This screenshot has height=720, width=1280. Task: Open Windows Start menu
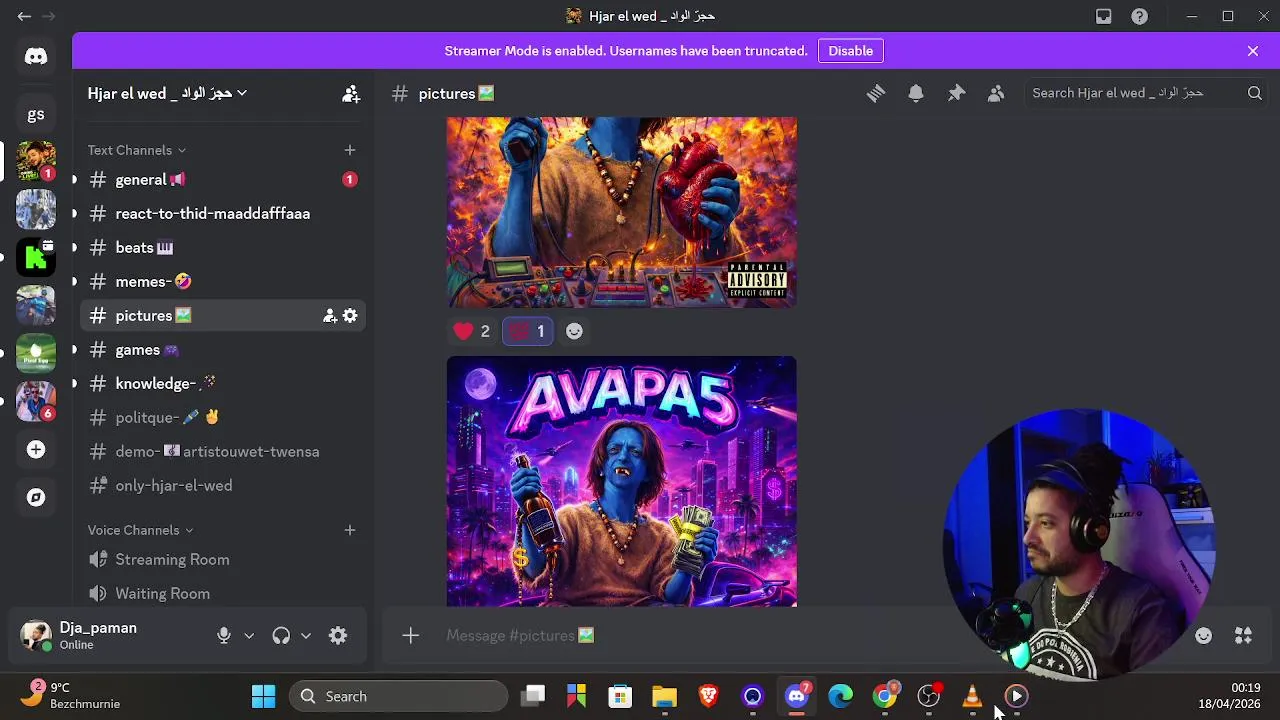[264, 696]
